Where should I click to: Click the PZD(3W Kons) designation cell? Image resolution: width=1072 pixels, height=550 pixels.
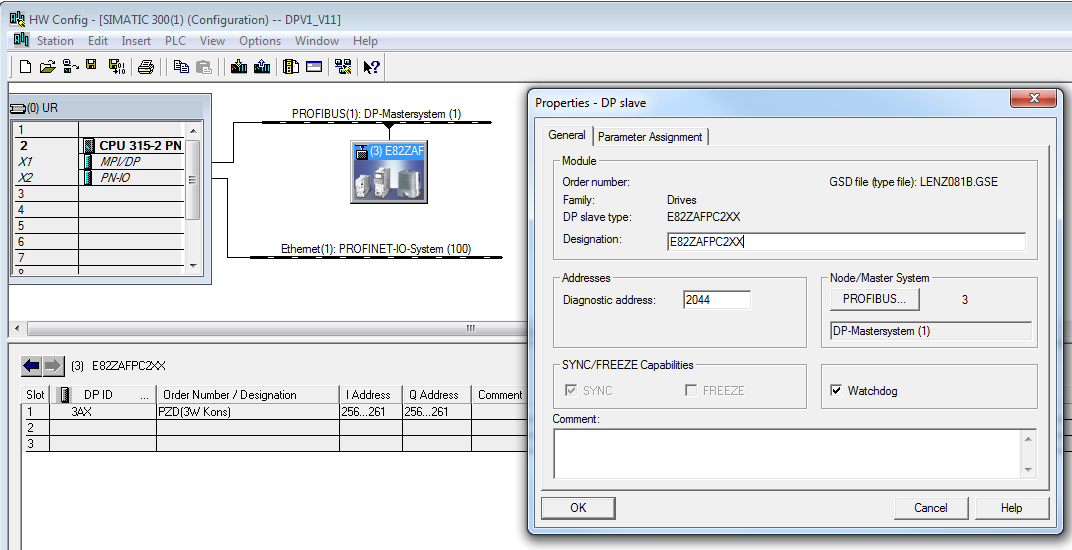(248, 412)
